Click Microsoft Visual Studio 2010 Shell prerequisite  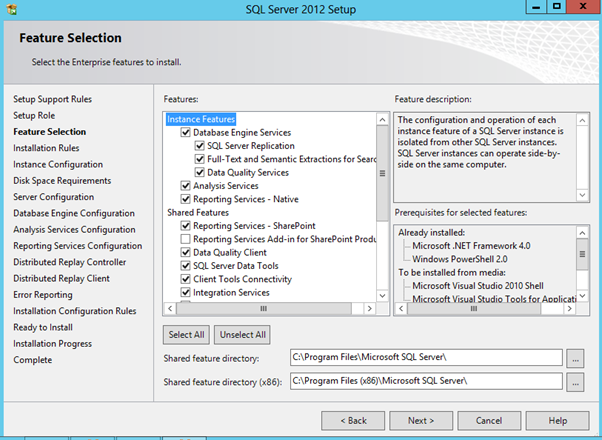point(478,286)
